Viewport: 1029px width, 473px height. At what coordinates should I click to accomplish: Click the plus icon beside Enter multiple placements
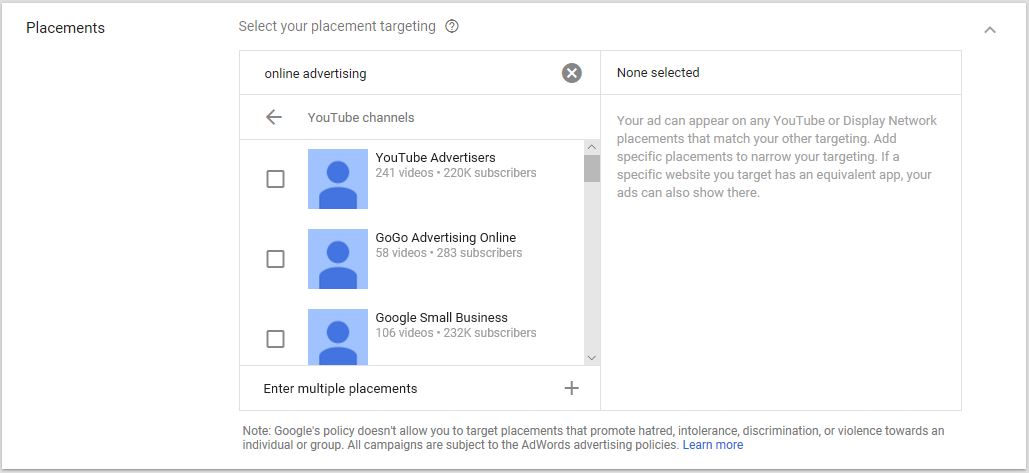pos(572,388)
